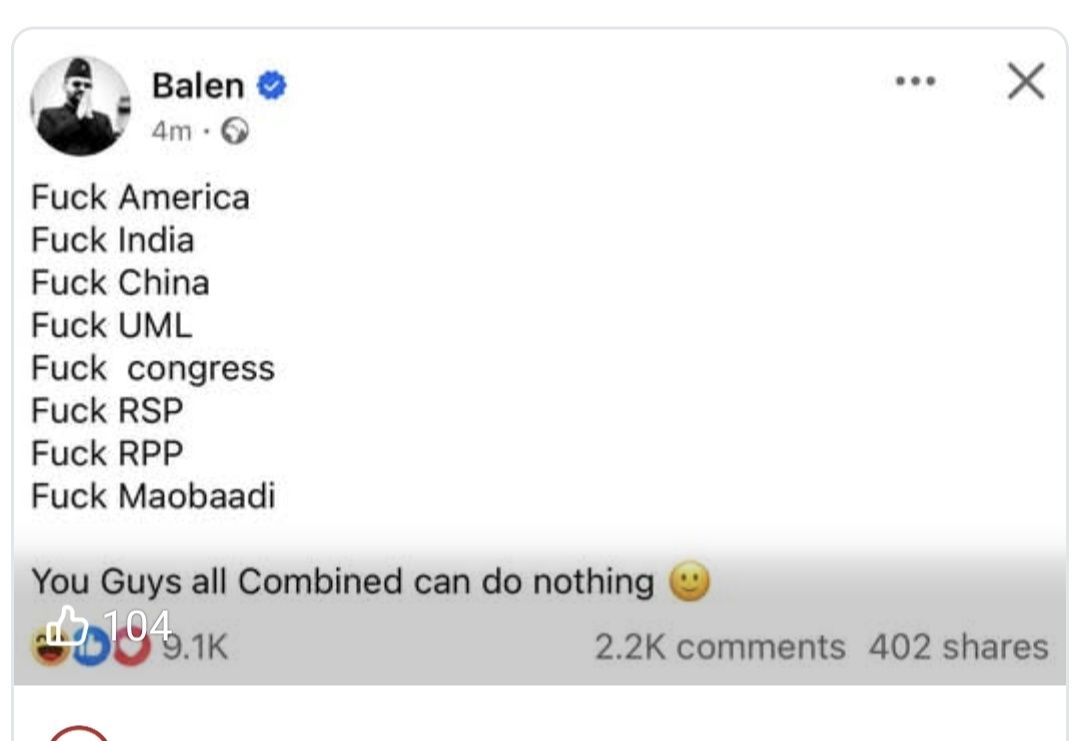
Task: Click the blue verified badge icon
Action: pyautogui.click(x=272, y=87)
